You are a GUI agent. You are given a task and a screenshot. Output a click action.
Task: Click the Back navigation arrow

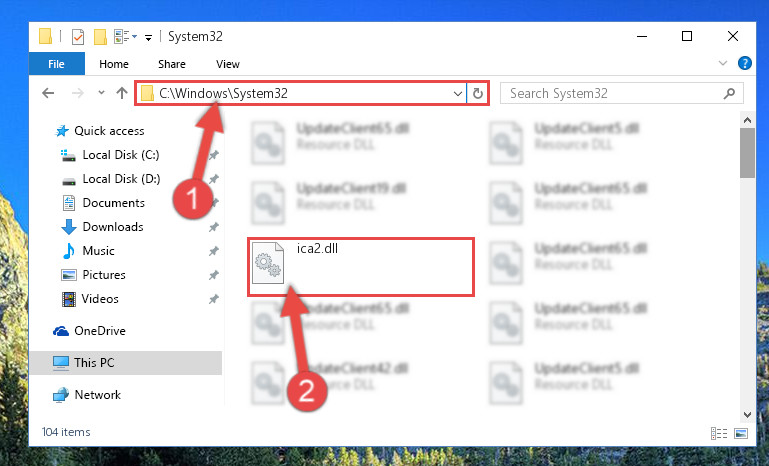(x=48, y=93)
